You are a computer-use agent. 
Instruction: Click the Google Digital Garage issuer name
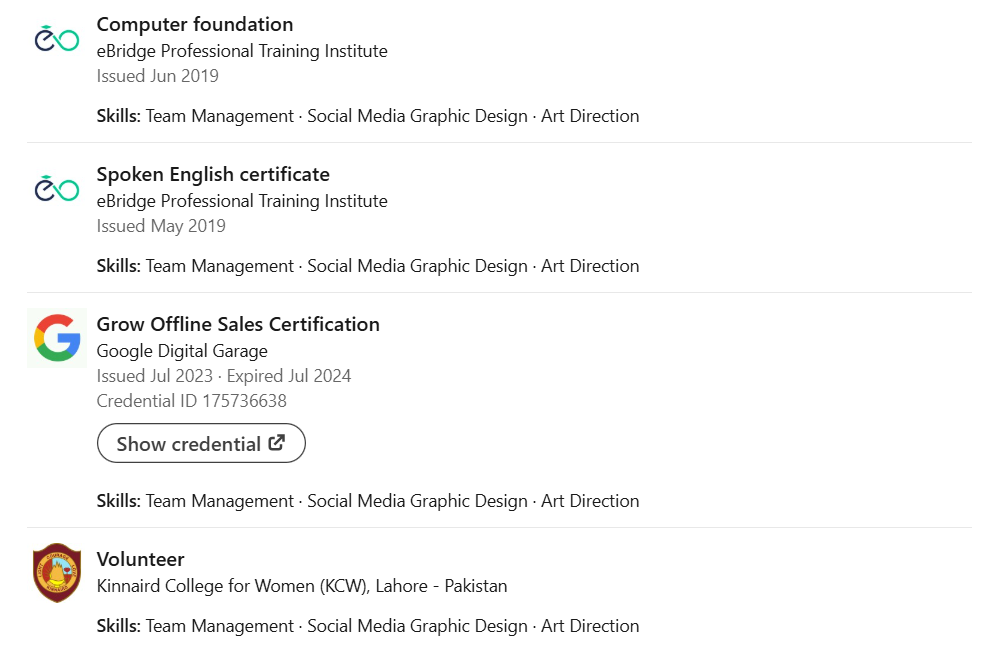coord(182,350)
